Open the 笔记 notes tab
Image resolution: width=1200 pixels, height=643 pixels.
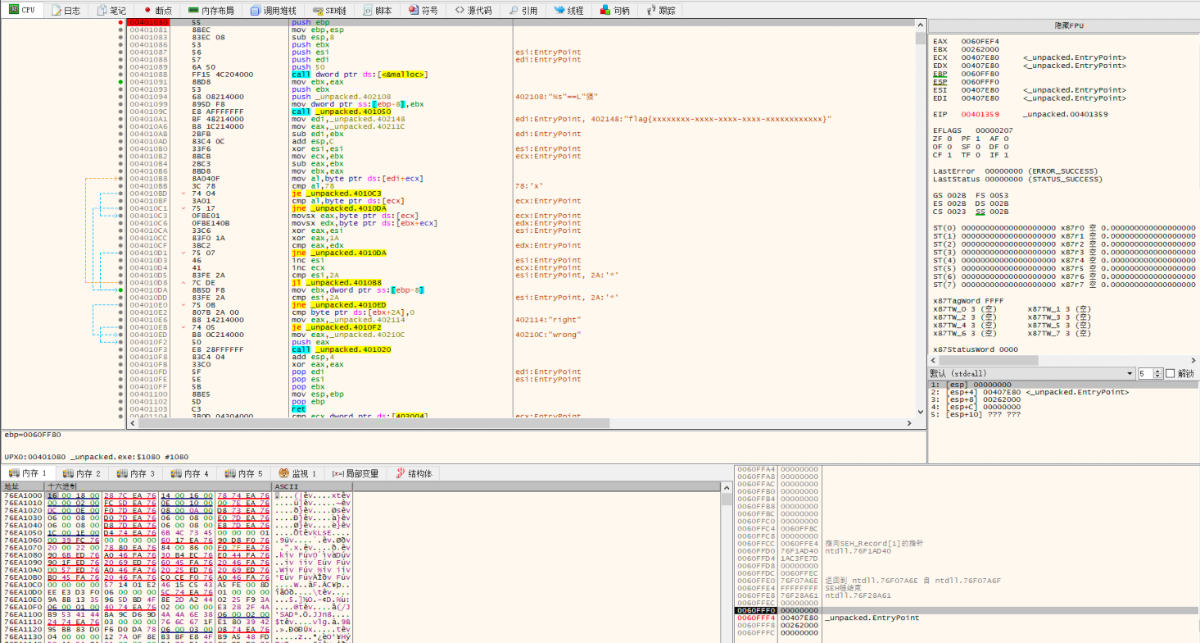pyautogui.click(x=111, y=9)
